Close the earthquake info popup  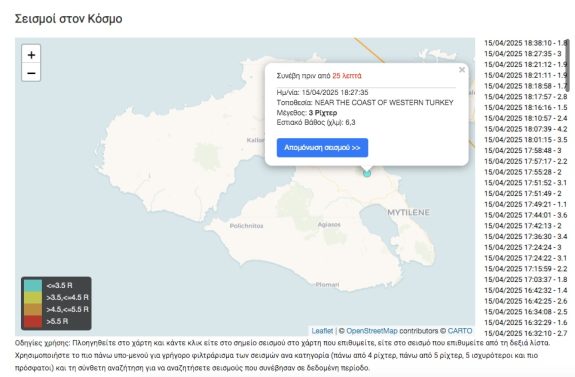pyautogui.click(x=462, y=70)
